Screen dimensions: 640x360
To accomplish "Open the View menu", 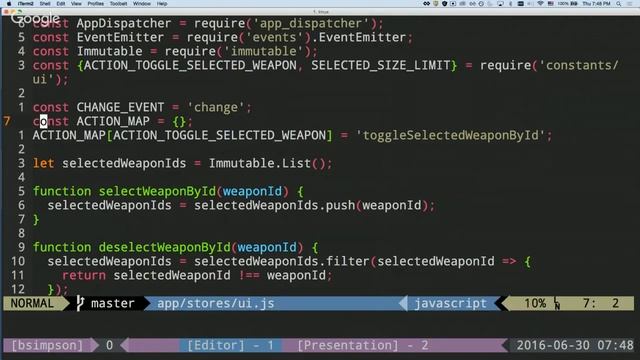I will [x=76, y=4].
